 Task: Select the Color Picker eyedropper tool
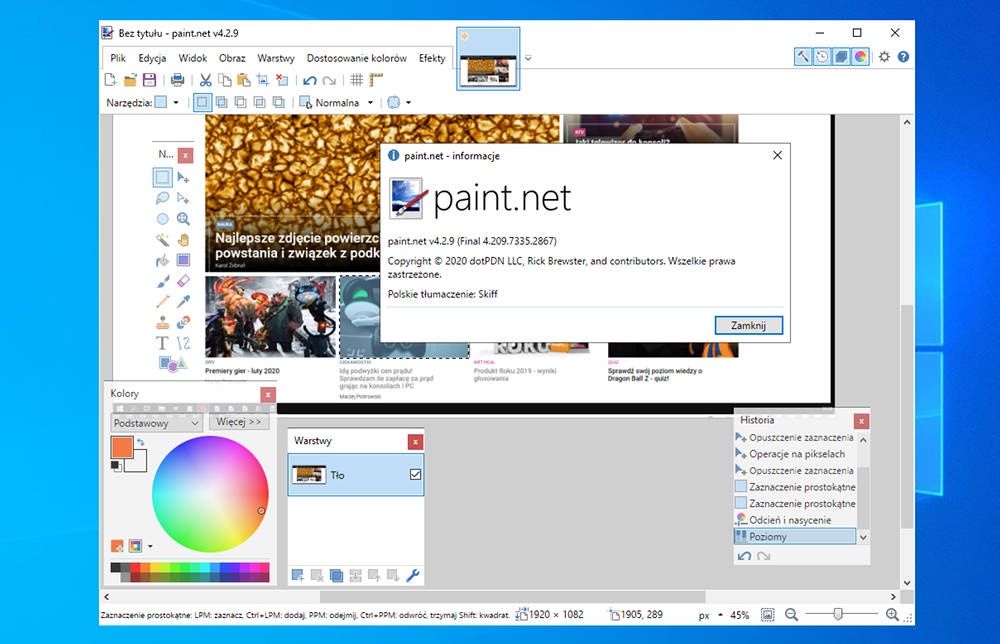coord(183,301)
